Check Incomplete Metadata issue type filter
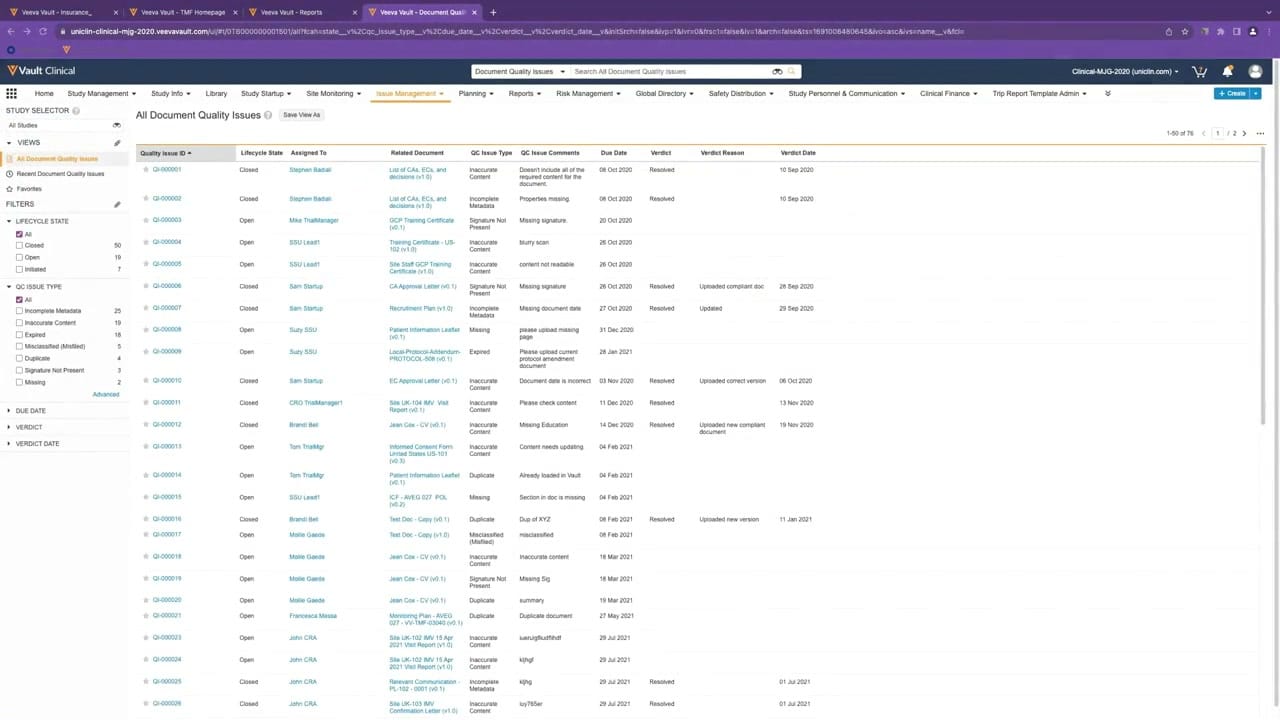This screenshot has width=1280, height=720. pos(19,311)
